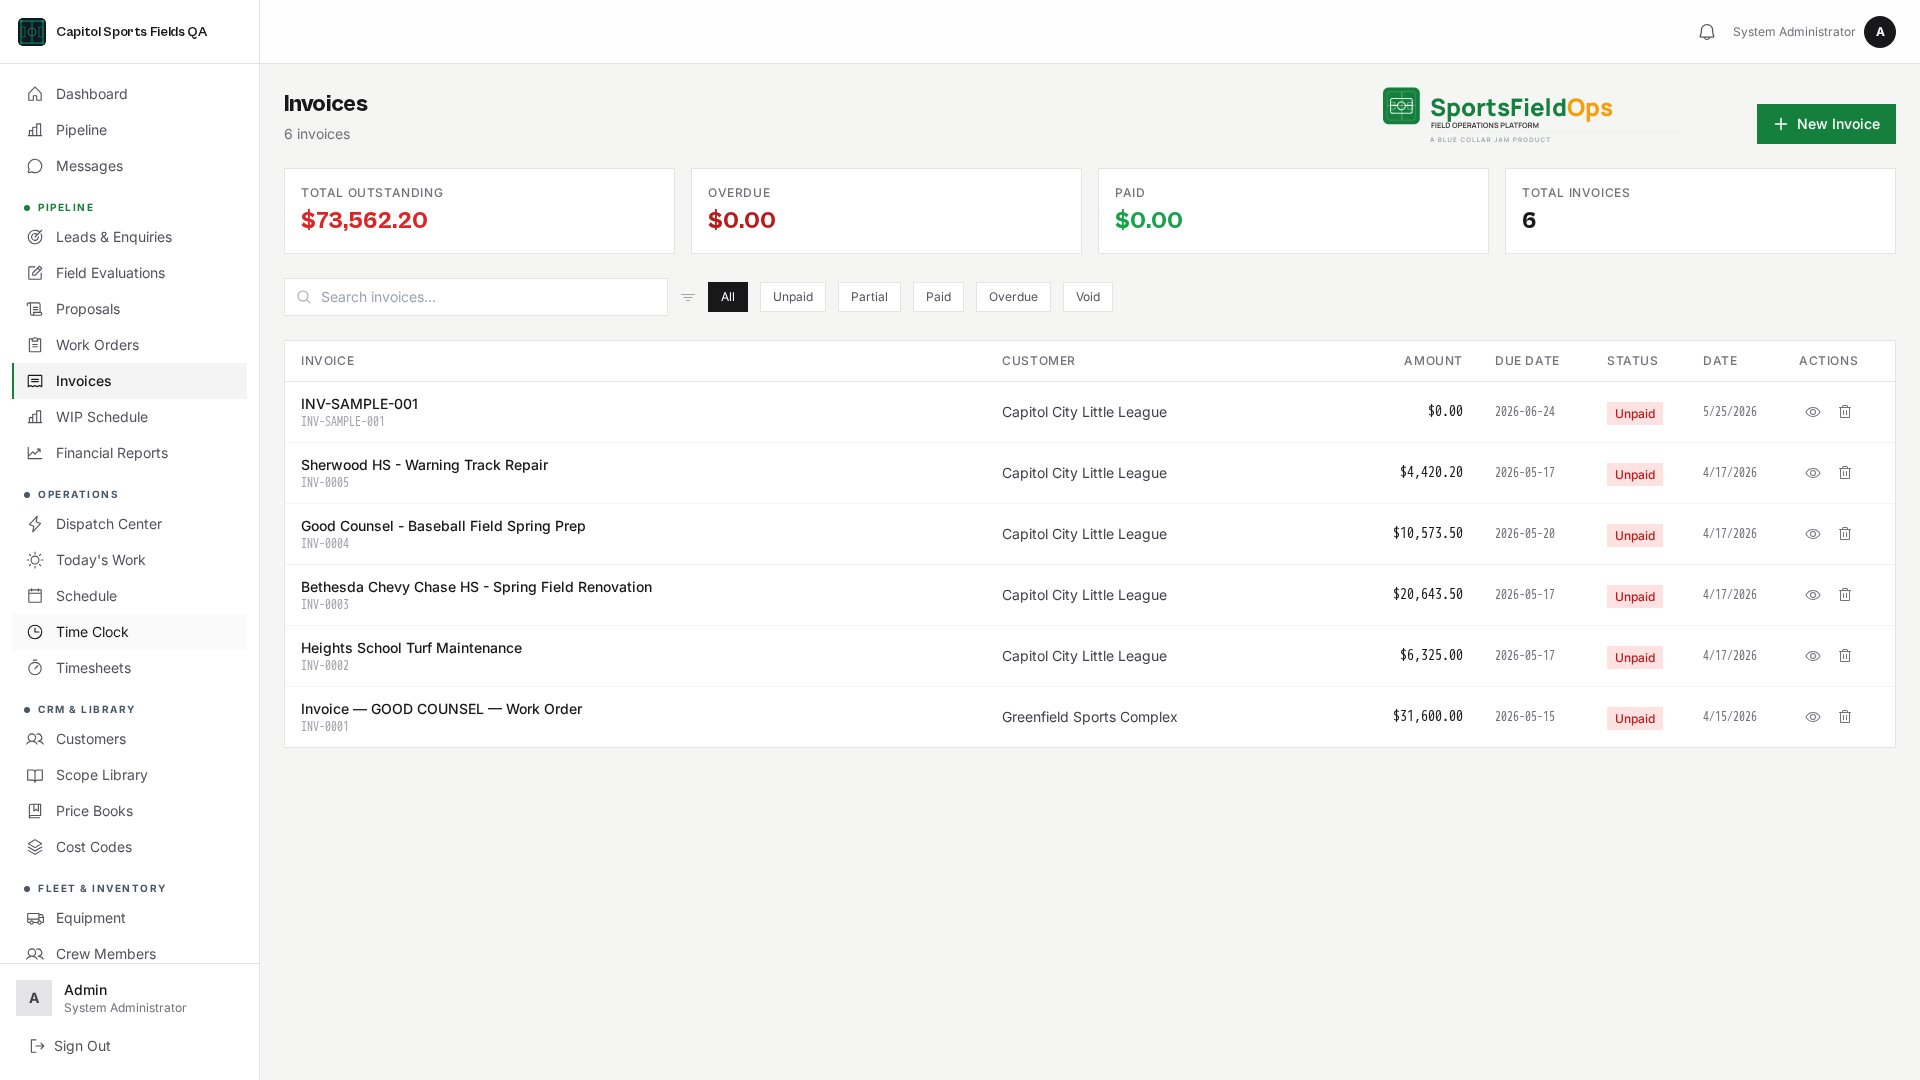
Task: Delete the Sherwood HS Warning Track Repair invoice
Action: pos(1845,473)
